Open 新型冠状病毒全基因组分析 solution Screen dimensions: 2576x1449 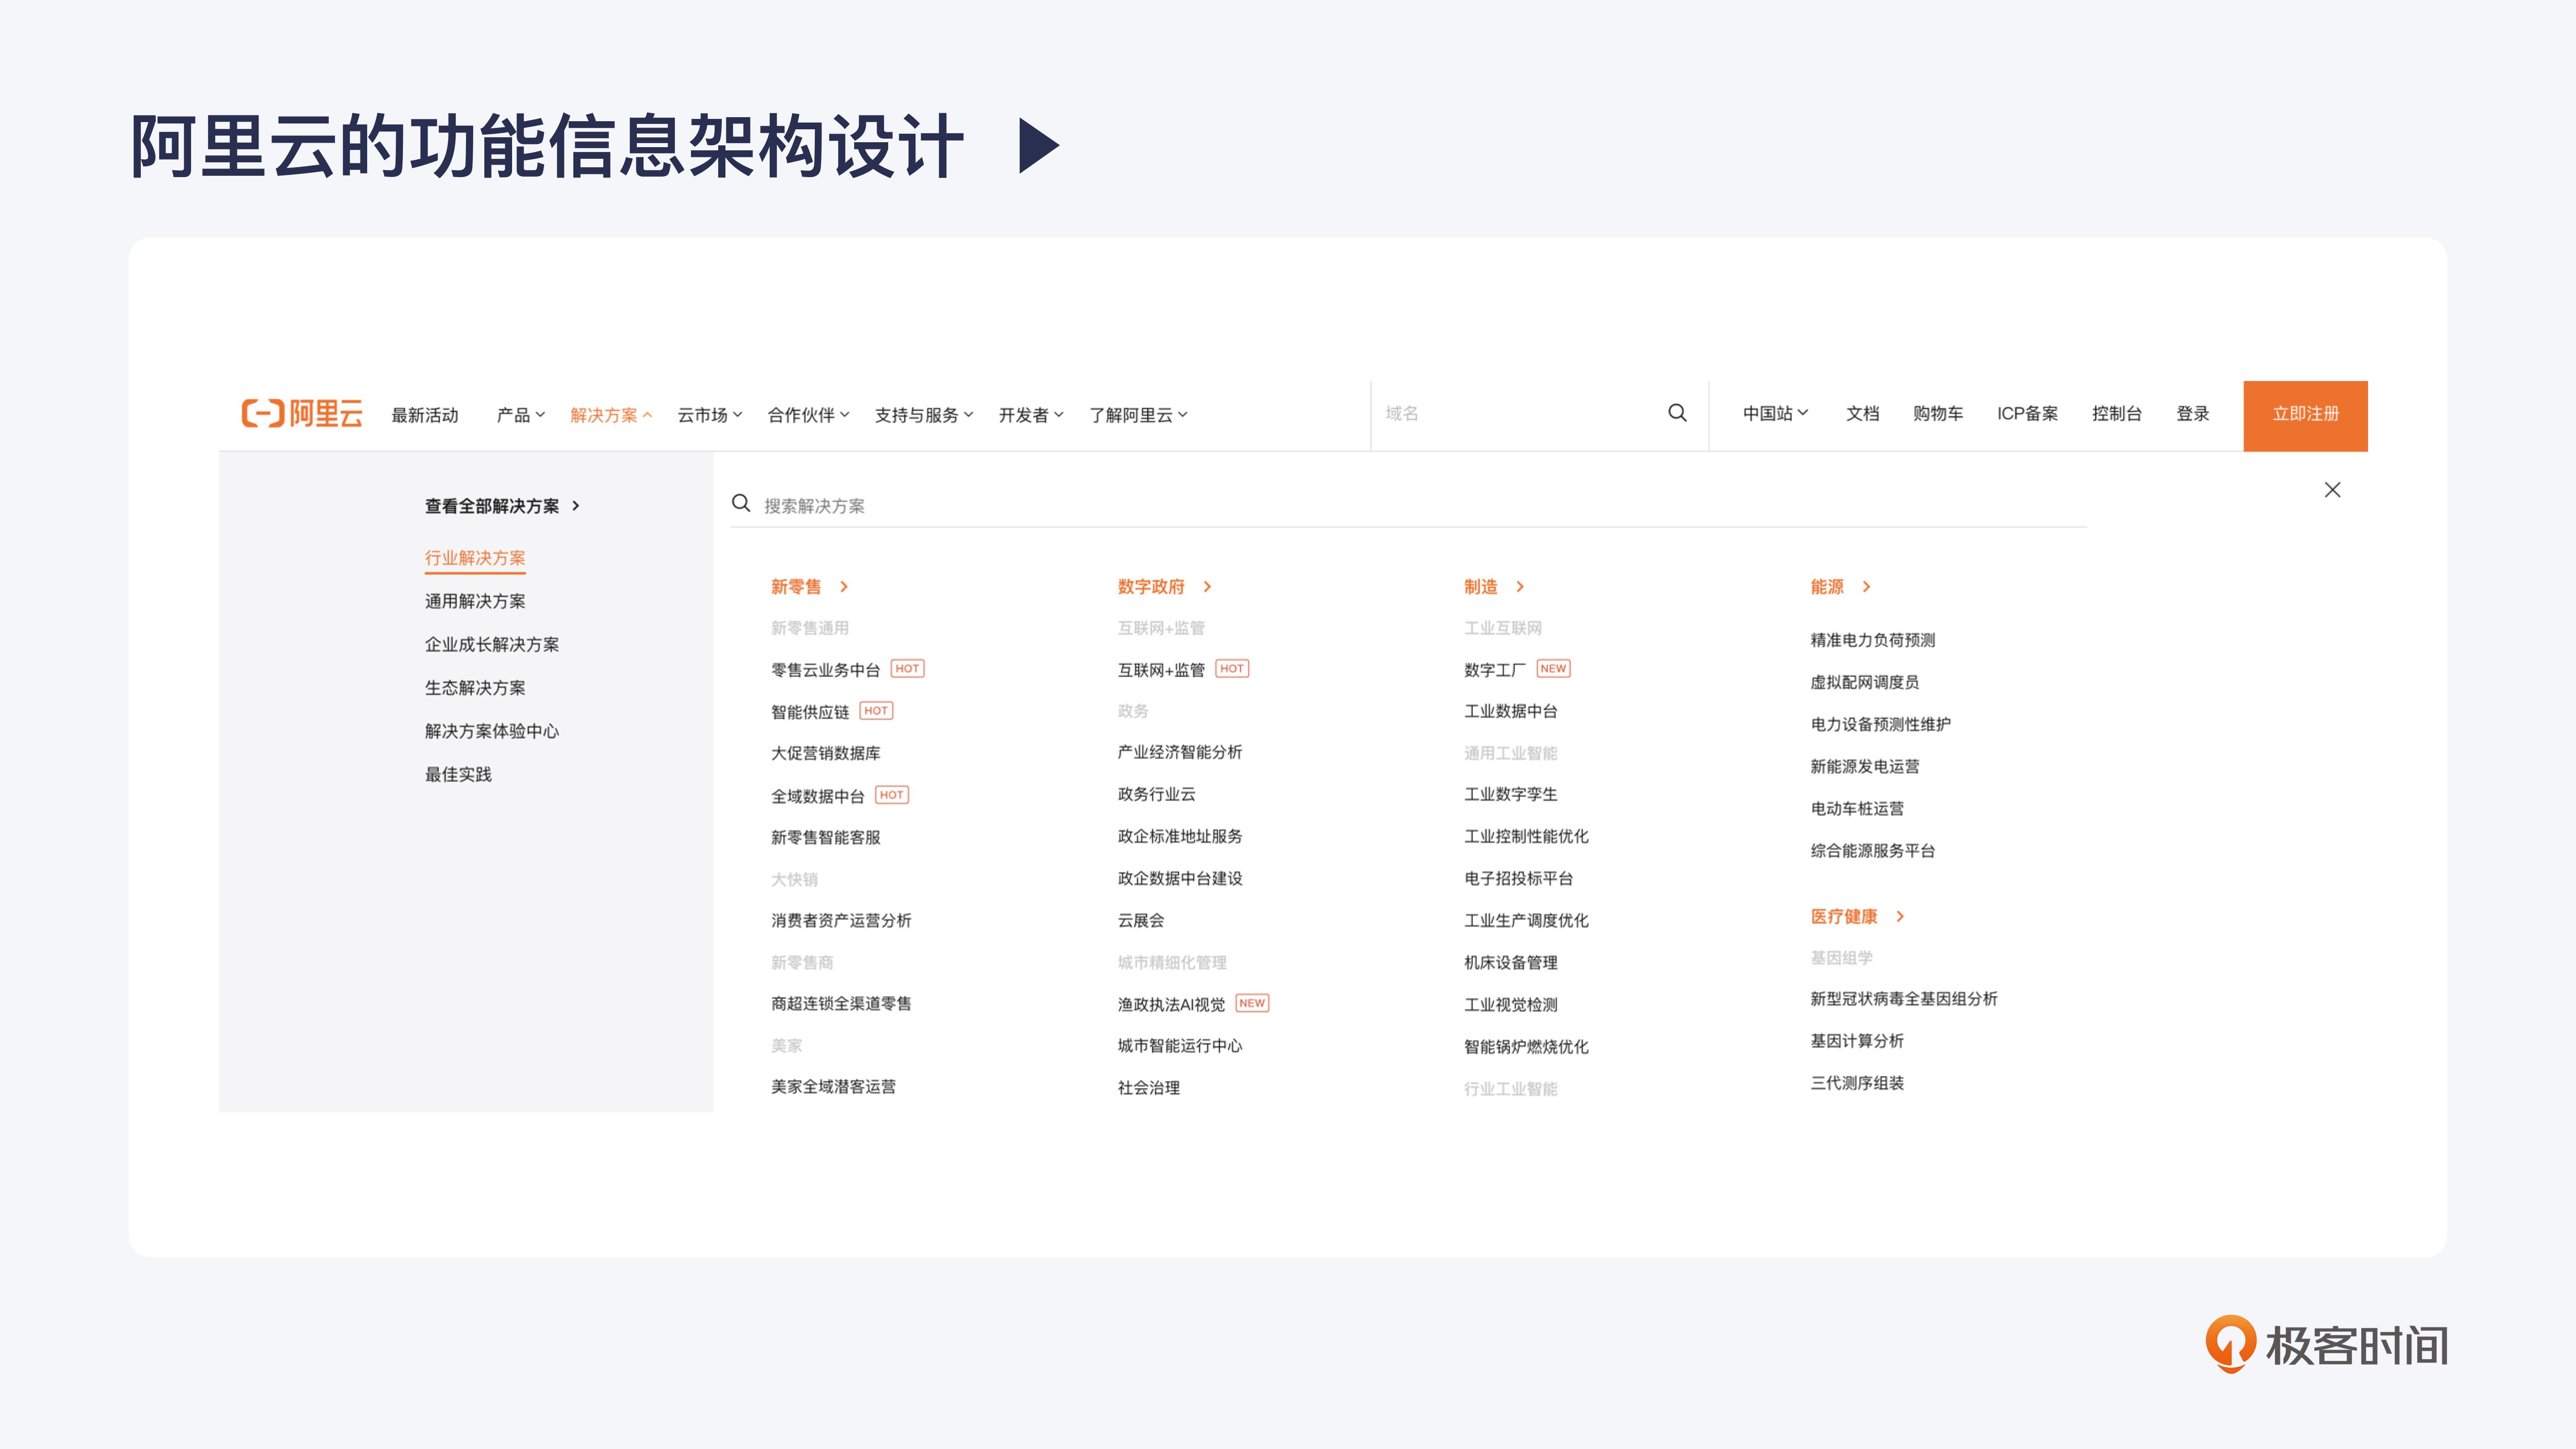pos(1904,998)
